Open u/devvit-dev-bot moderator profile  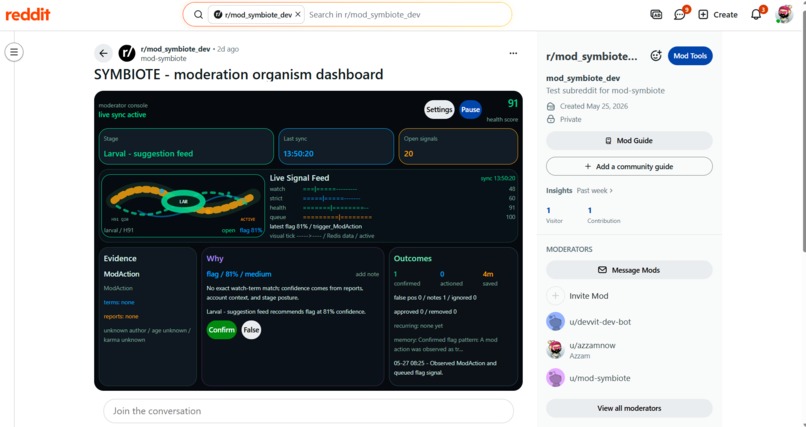600,322
